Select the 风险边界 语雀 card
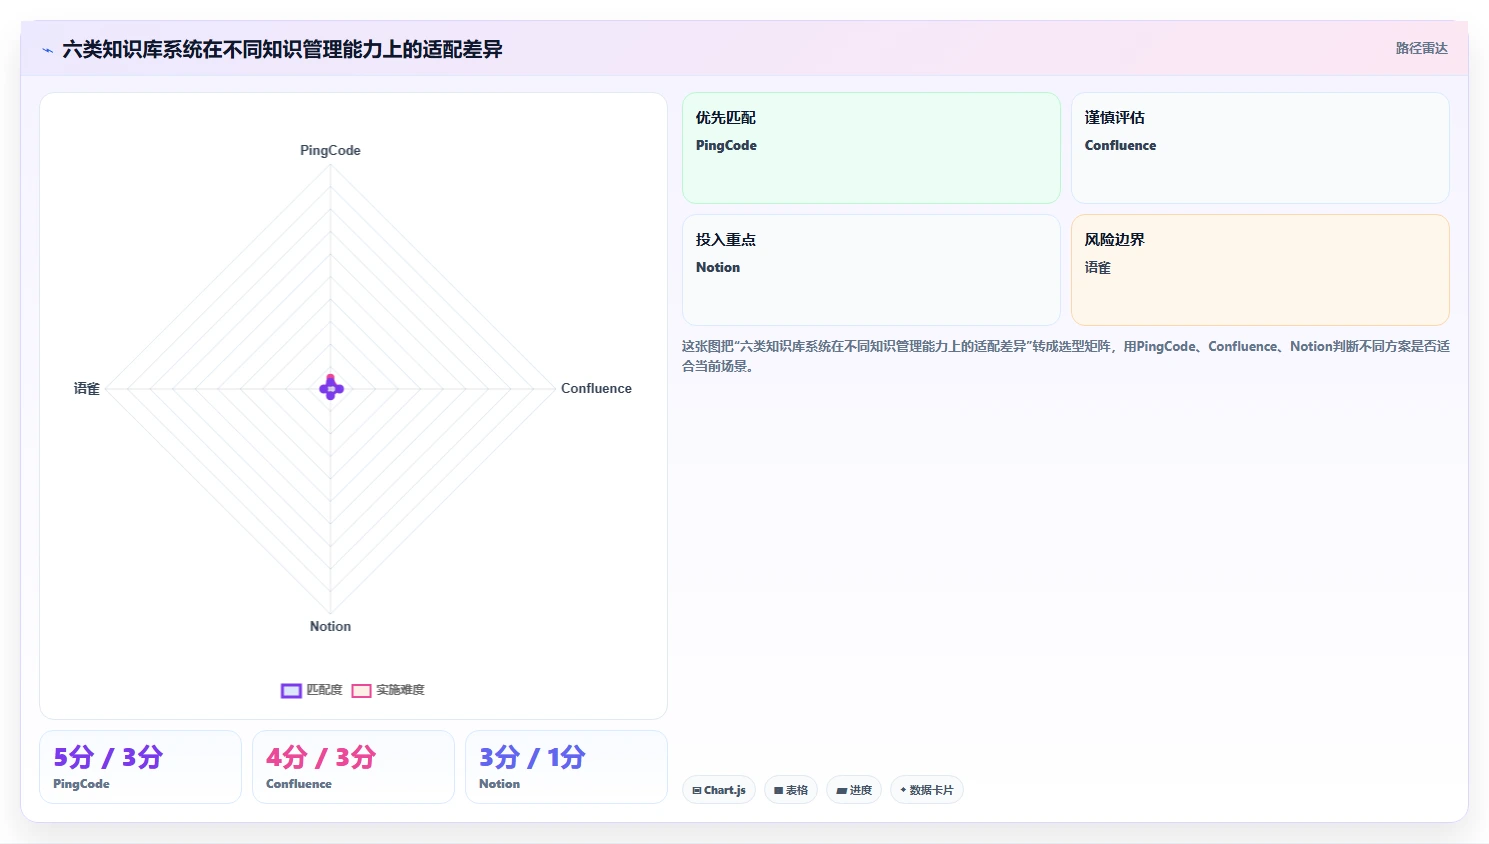Image resolution: width=1489 pixels, height=844 pixels. pos(1260,270)
